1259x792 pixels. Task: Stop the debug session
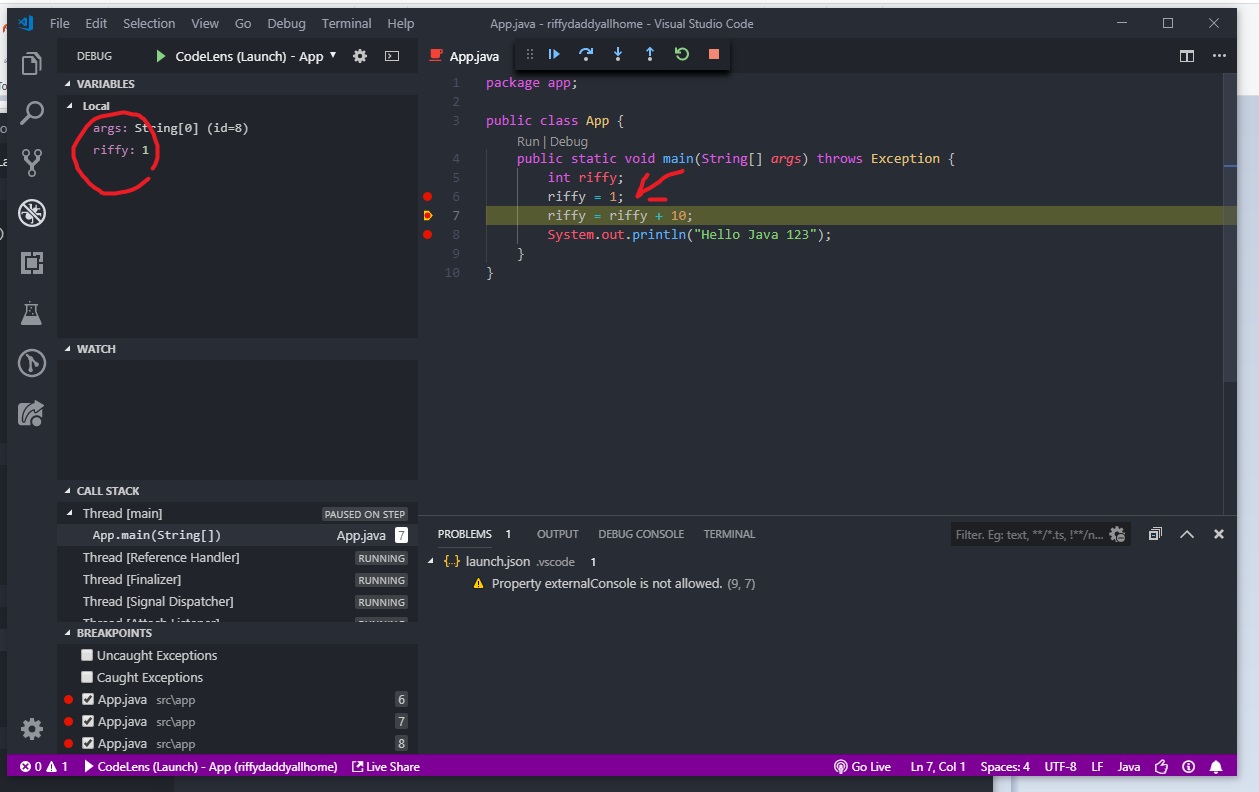coord(714,54)
